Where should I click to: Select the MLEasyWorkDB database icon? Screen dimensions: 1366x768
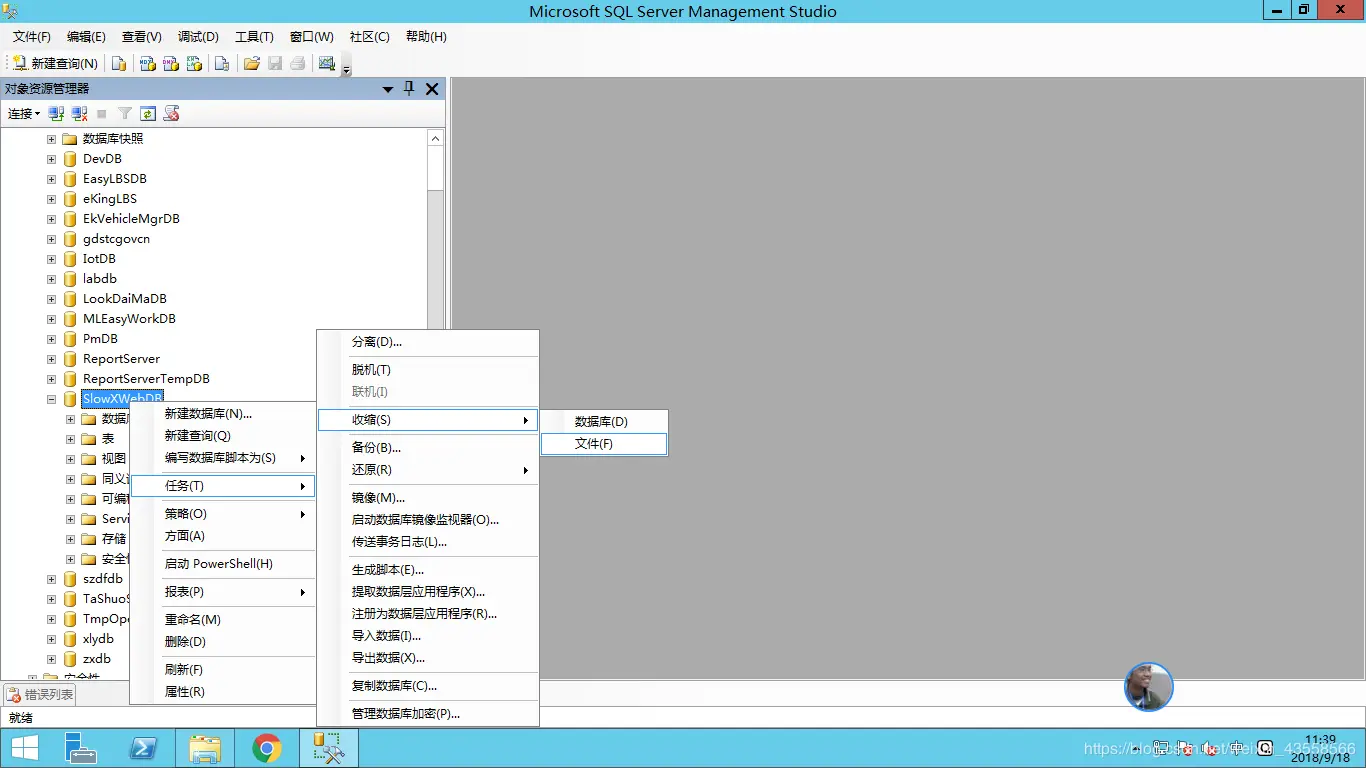point(70,319)
